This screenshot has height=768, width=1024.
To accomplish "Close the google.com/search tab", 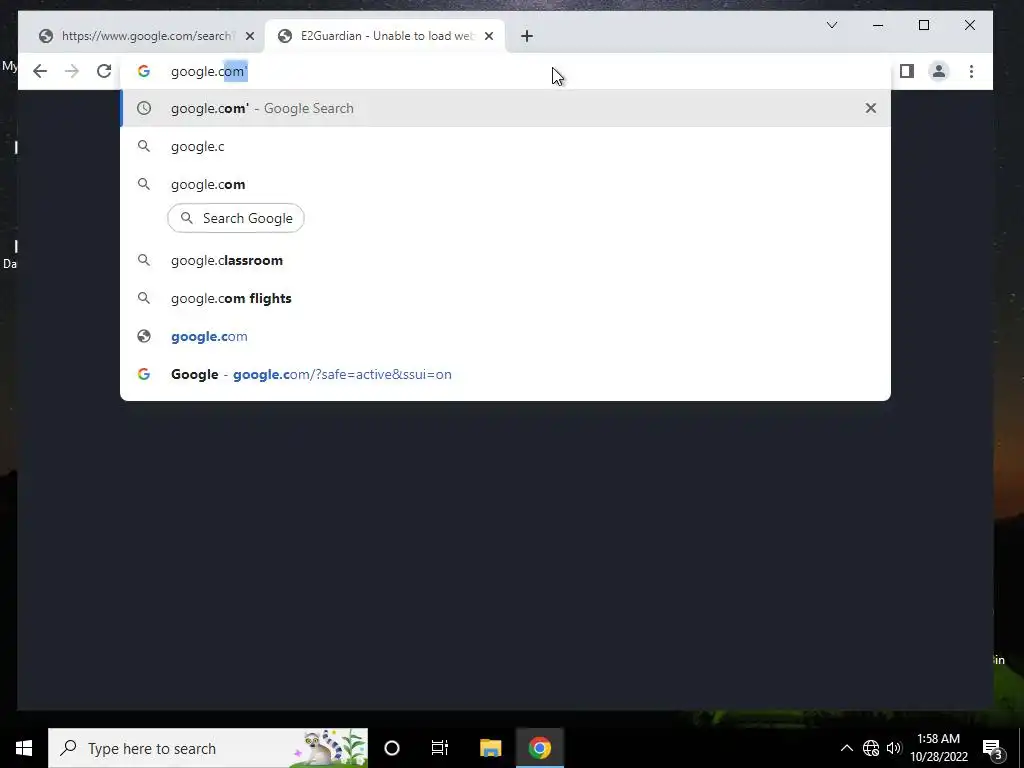I will click(249, 36).
